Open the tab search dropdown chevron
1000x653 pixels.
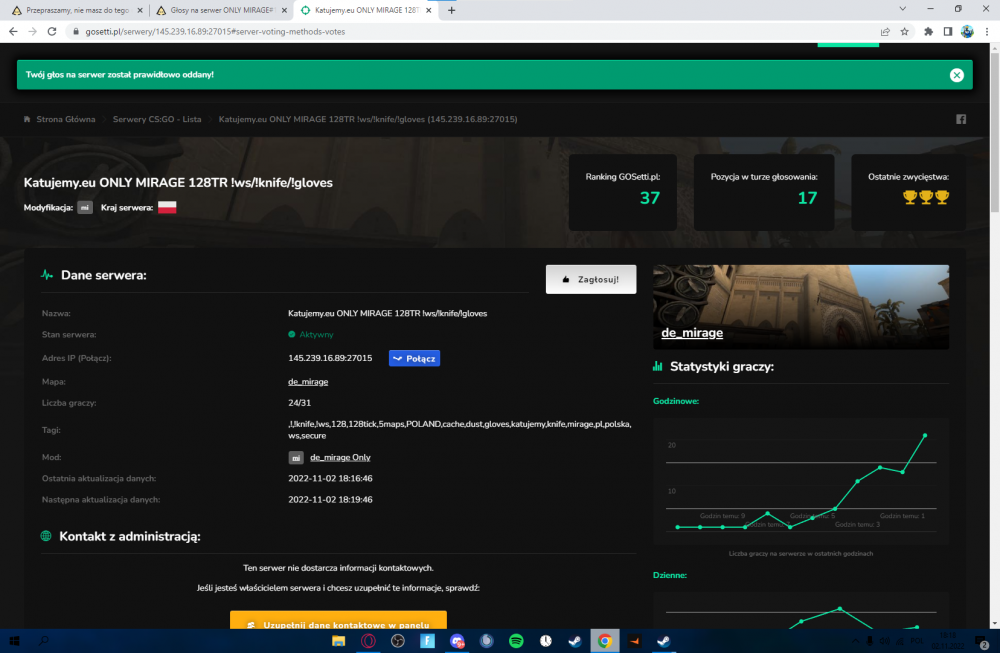[x=902, y=9]
